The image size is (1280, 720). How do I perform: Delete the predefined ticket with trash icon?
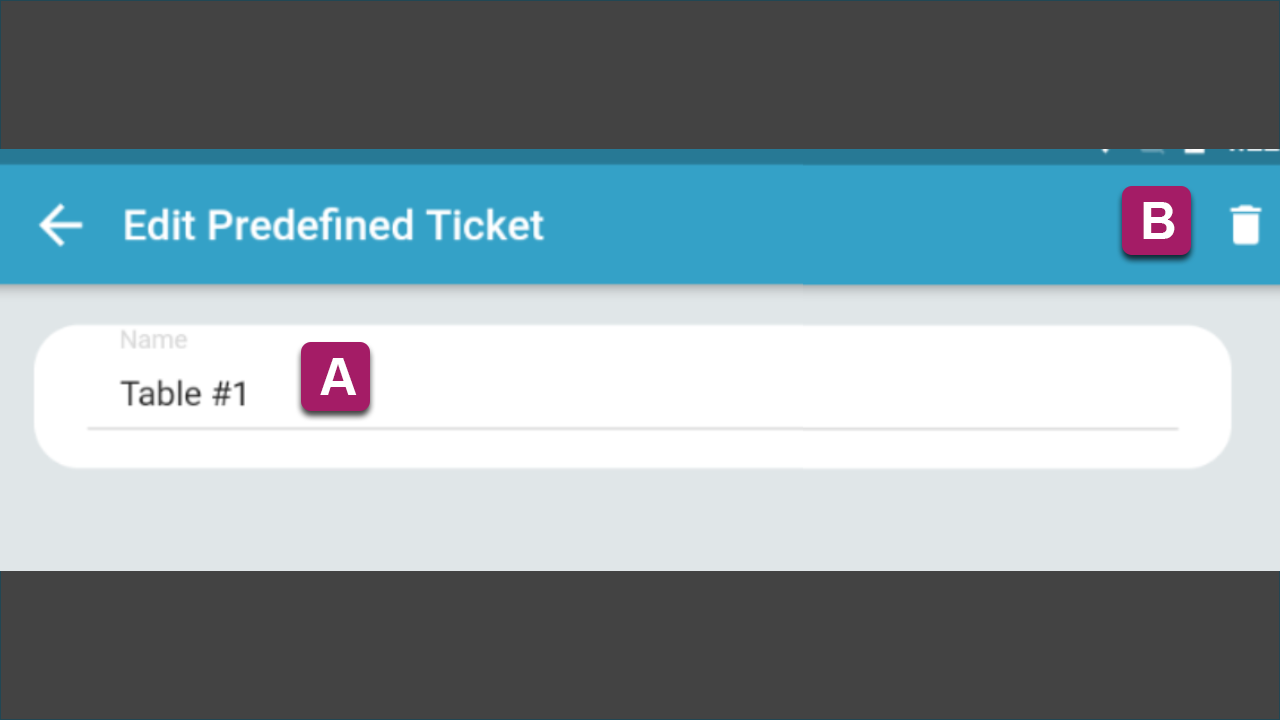1245,225
